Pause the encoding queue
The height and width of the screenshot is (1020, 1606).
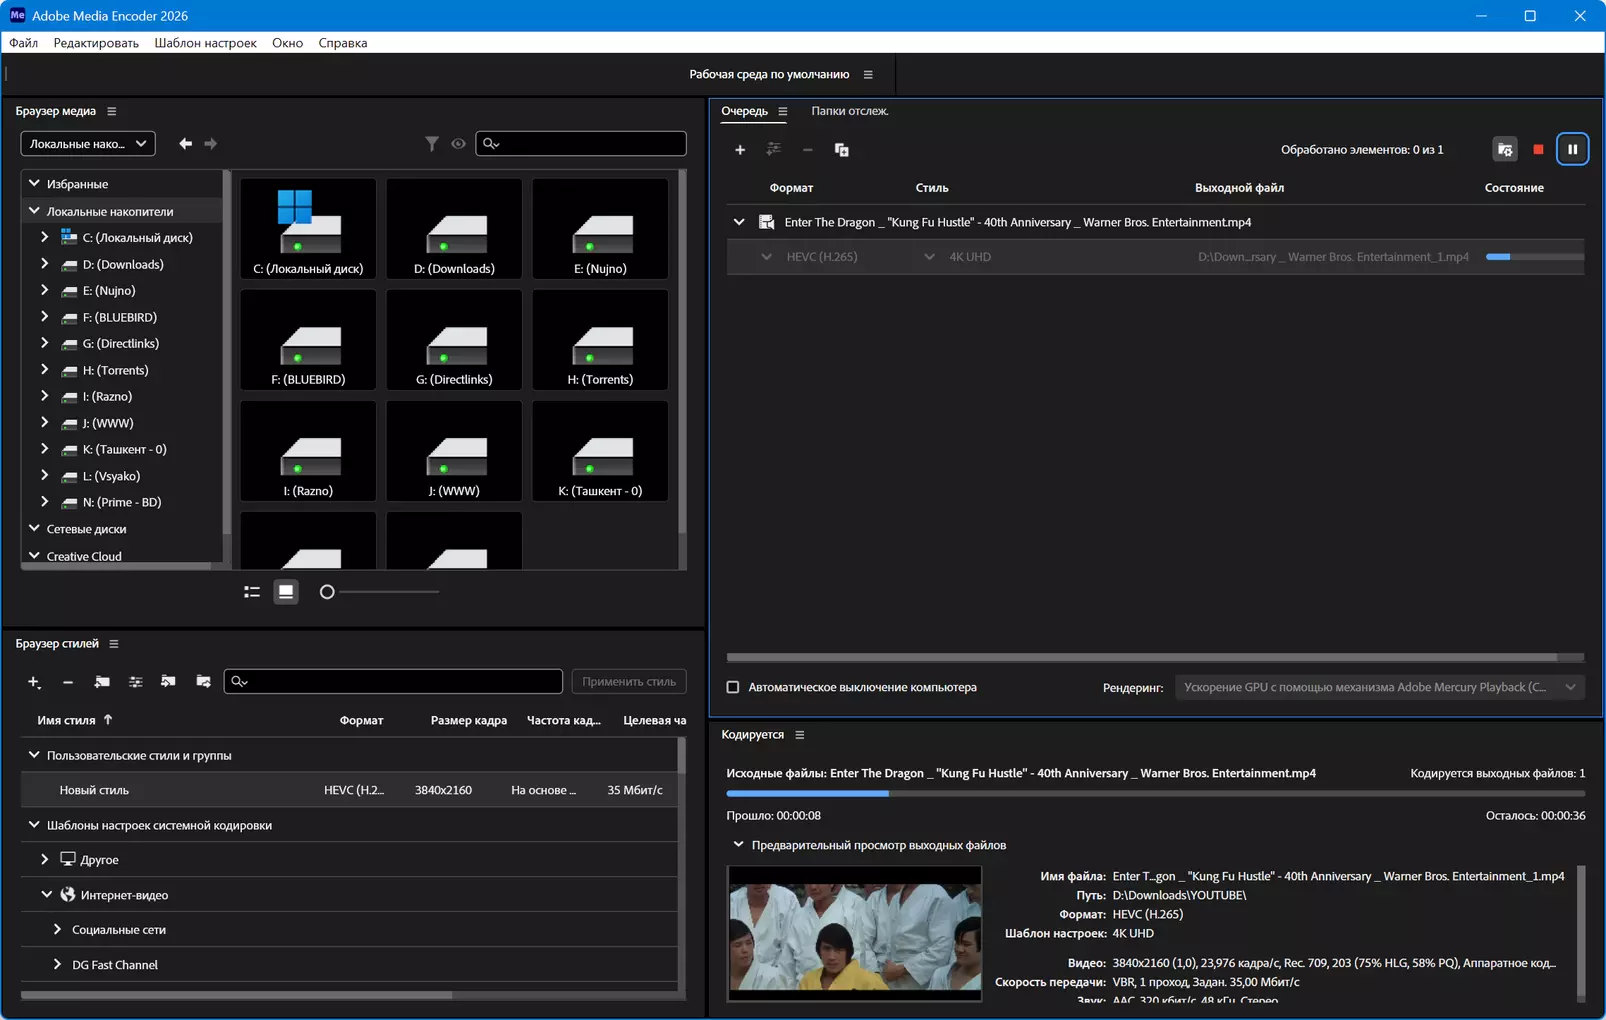[1573, 150]
